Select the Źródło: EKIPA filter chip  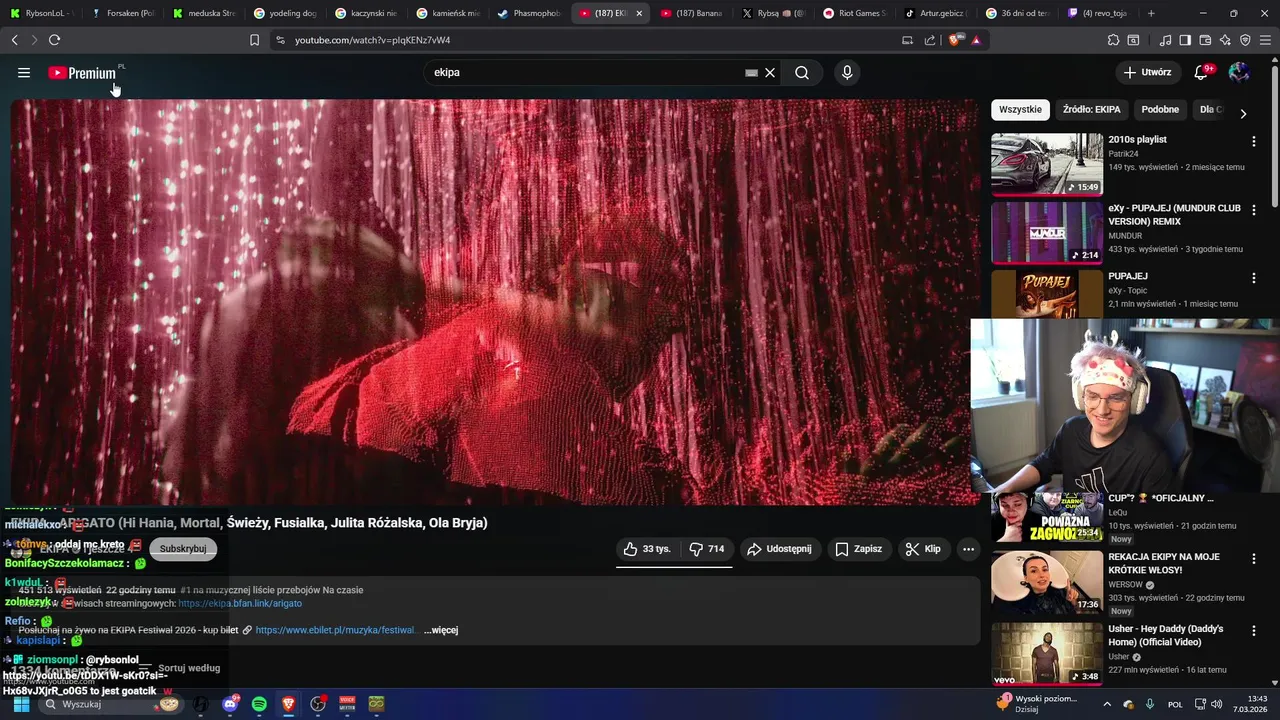[1091, 109]
